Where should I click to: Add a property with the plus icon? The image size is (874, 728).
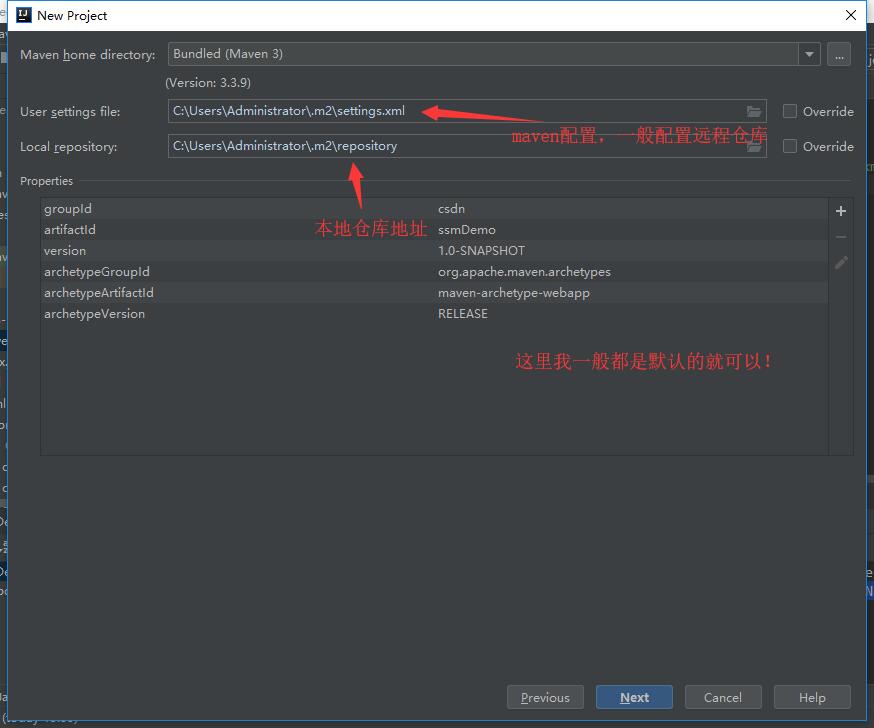[841, 211]
